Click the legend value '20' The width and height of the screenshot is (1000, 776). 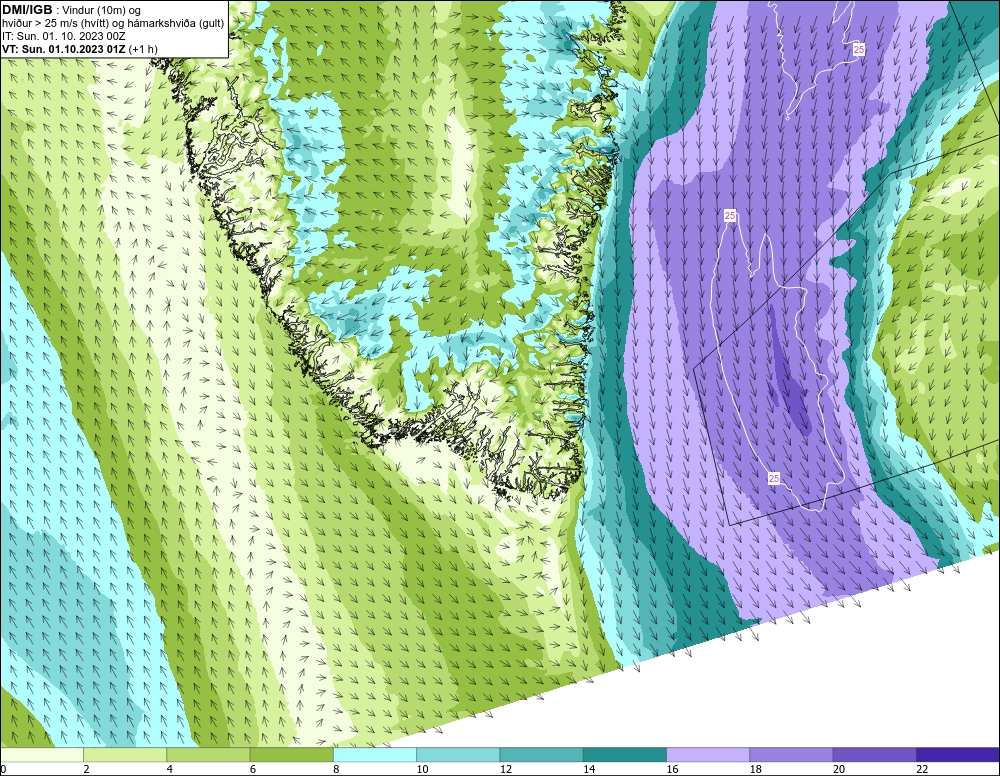coord(839,769)
